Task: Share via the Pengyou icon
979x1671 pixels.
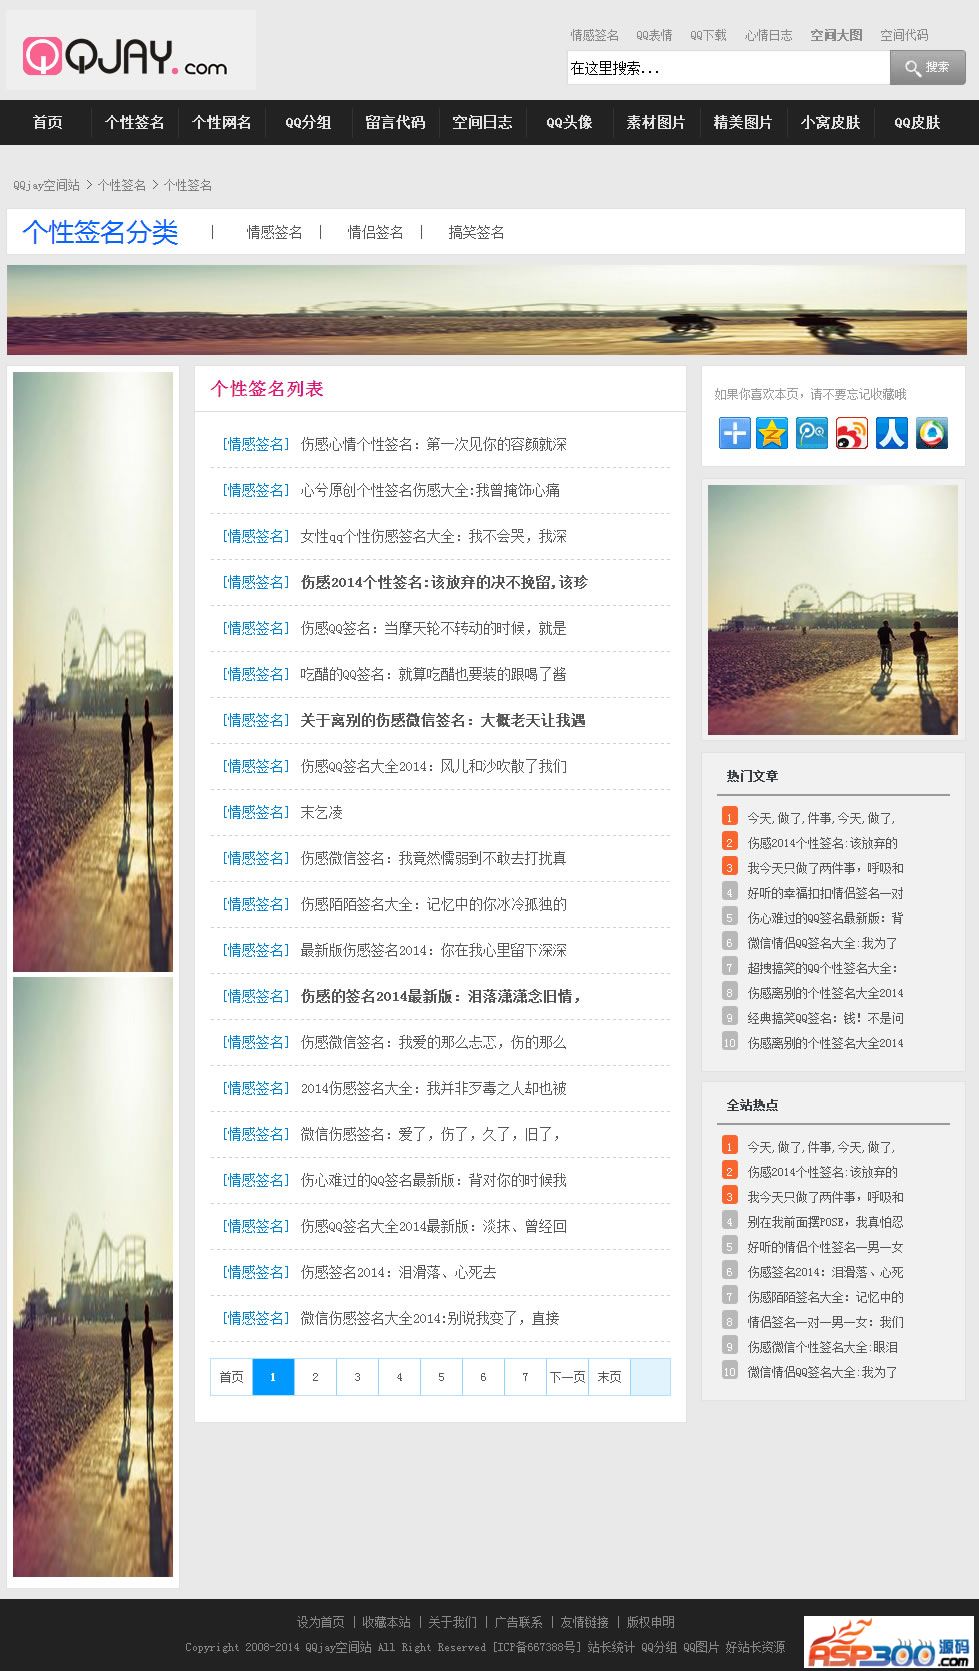Action: pyautogui.click(x=811, y=433)
